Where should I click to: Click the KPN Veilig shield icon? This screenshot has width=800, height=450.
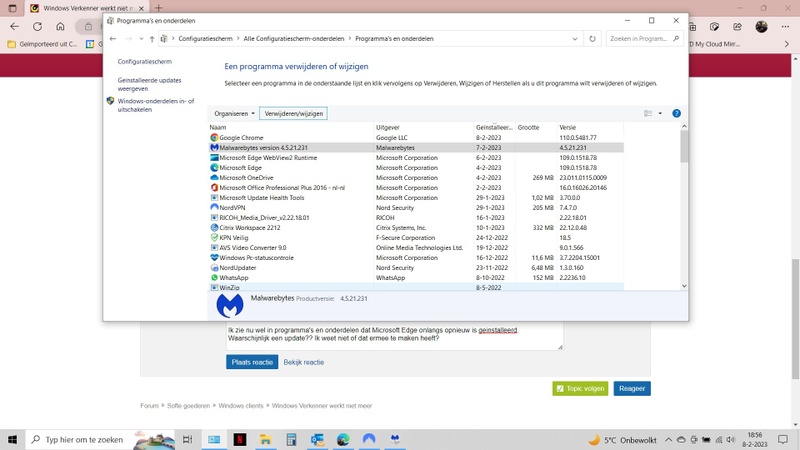pyautogui.click(x=214, y=238)
